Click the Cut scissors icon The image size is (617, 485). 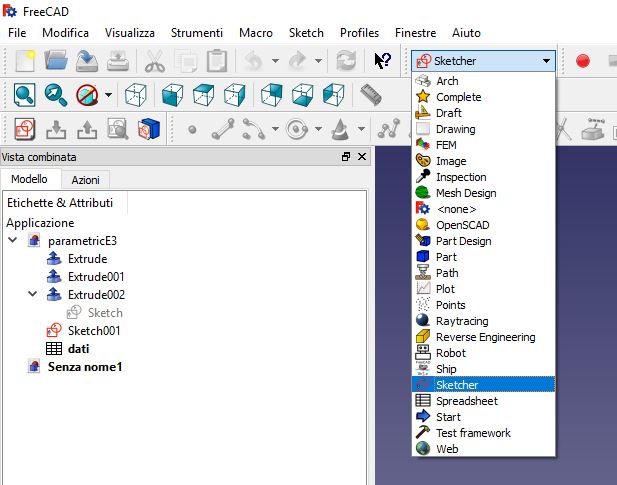coord(155,61)
